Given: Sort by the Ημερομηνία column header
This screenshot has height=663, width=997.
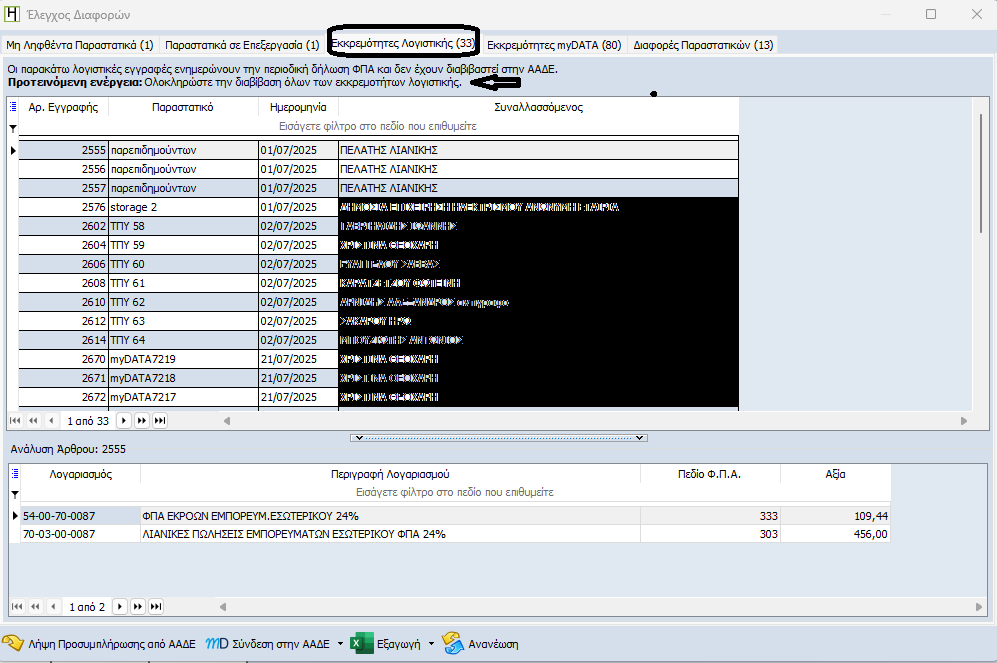Looking at the screenshot, I should (x=297, y=107).
